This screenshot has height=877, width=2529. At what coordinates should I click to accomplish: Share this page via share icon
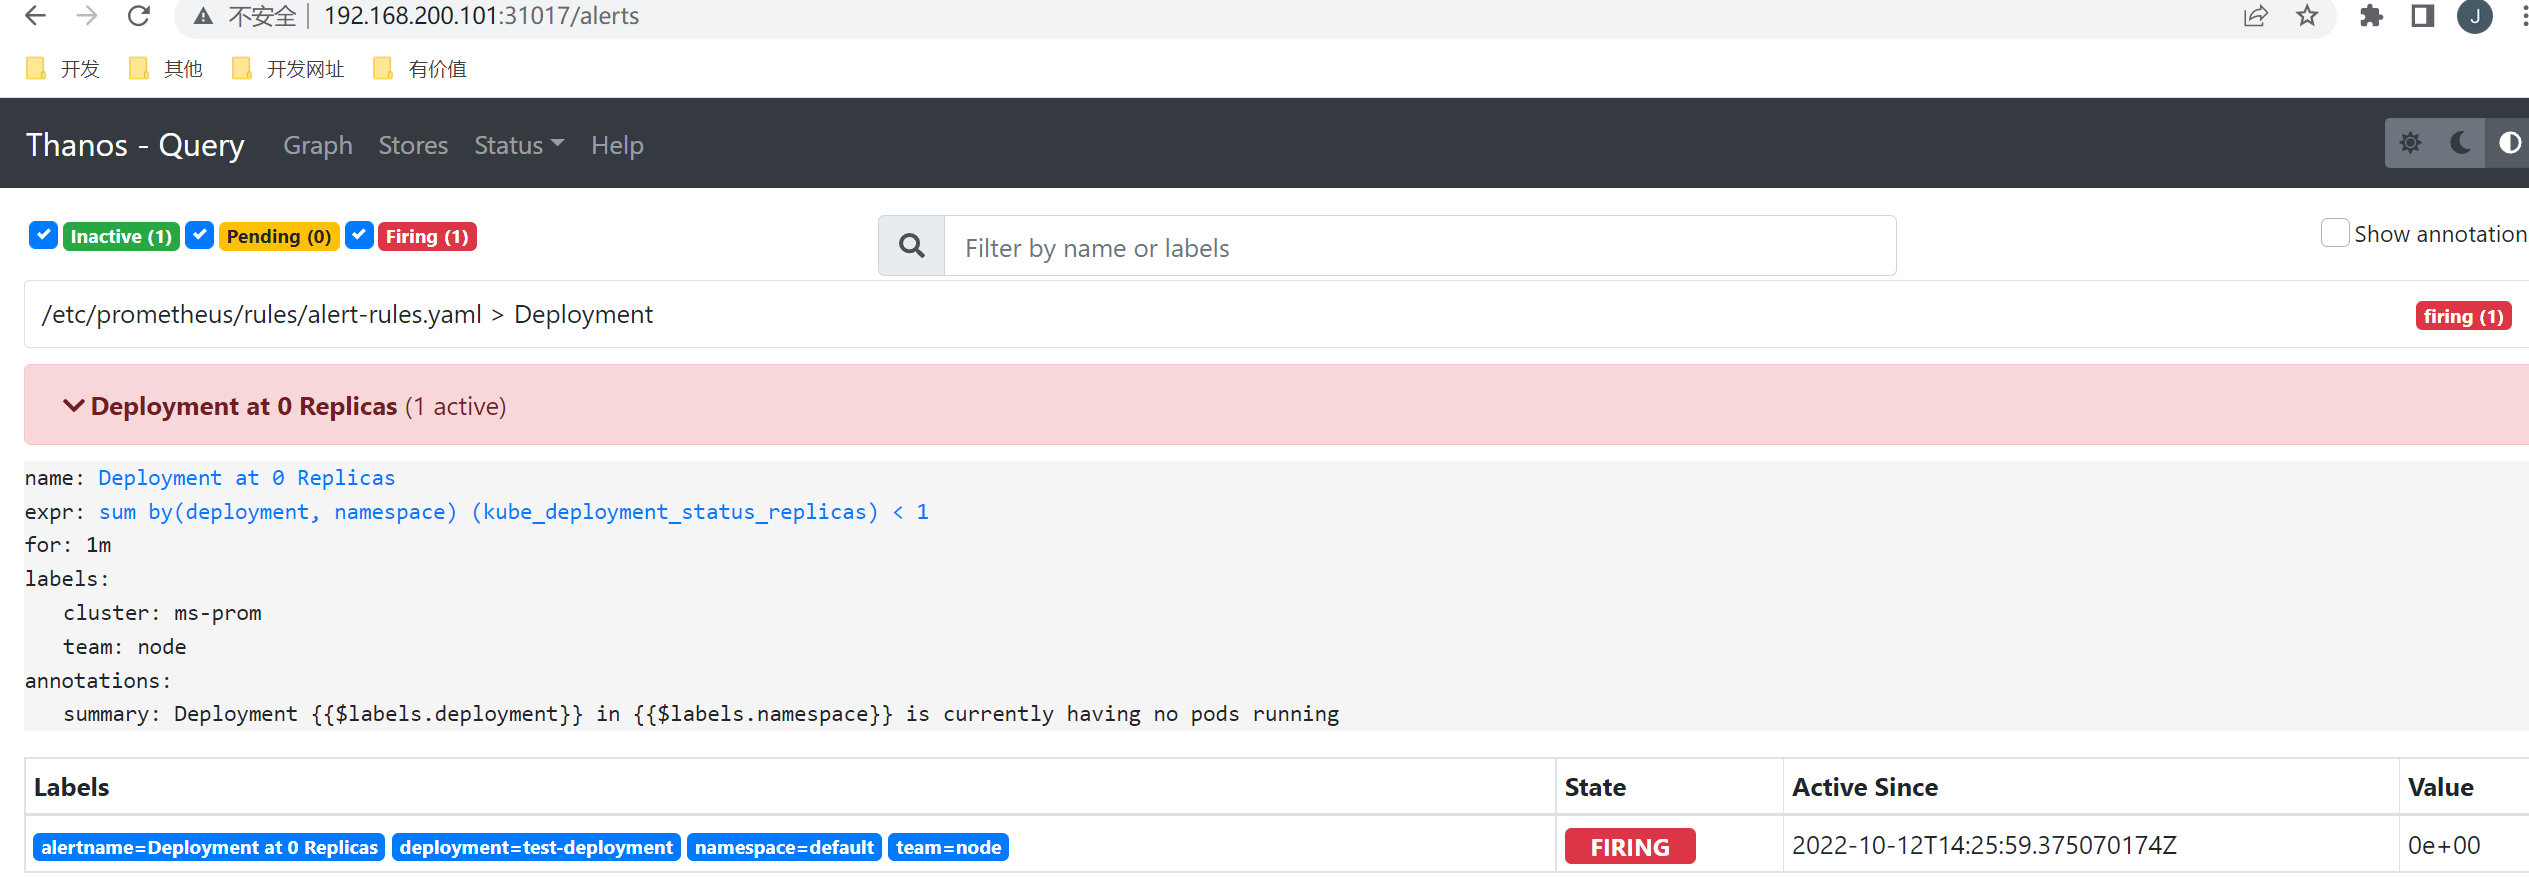pos(2255,16)
